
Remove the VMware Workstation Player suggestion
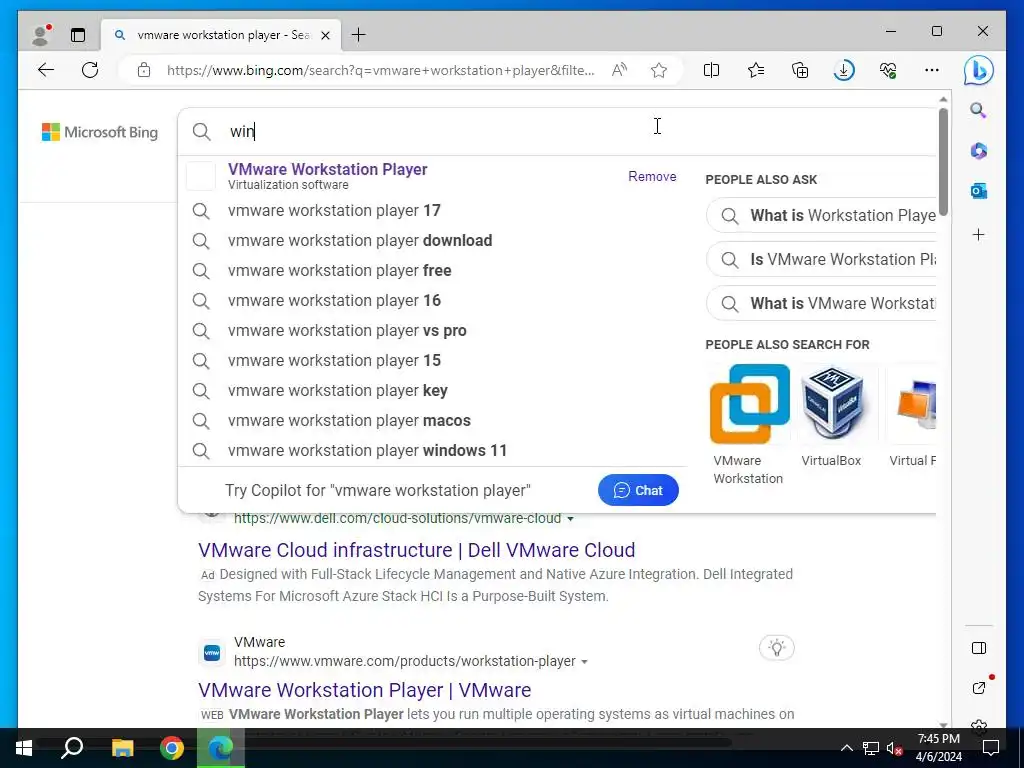652,176
